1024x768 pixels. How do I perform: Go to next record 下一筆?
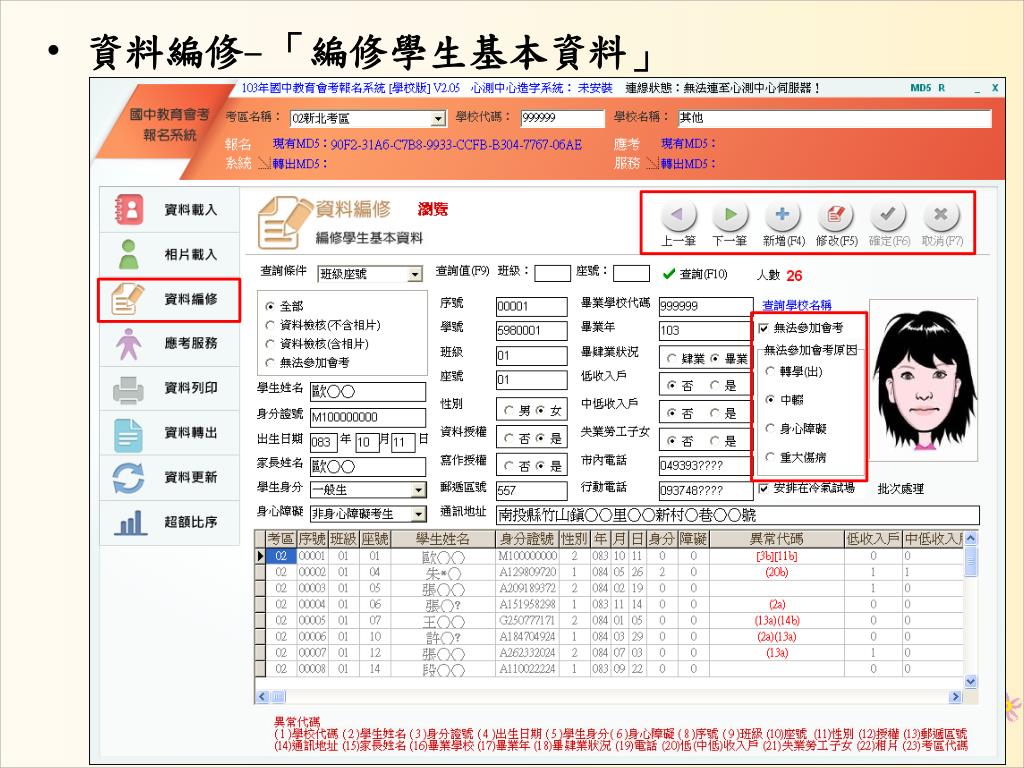coord(729,224)
